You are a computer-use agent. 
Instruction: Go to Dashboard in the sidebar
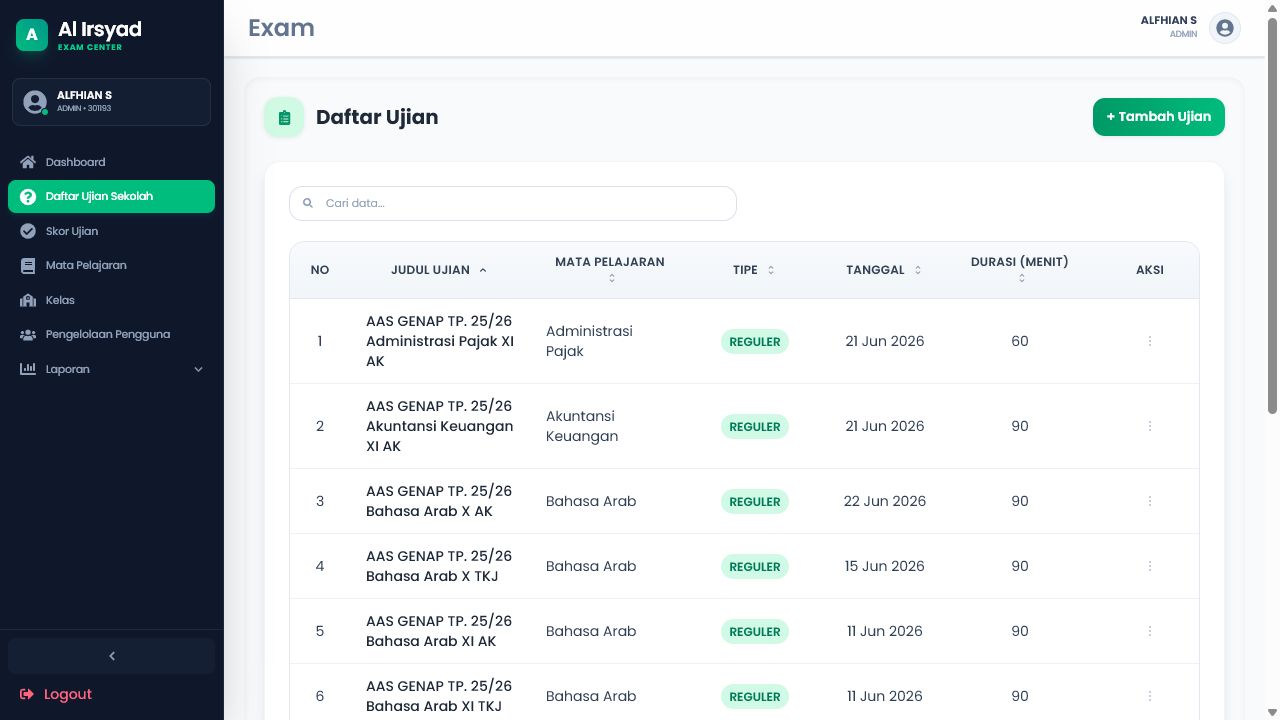pyautogui.click(x=111, y=162)
